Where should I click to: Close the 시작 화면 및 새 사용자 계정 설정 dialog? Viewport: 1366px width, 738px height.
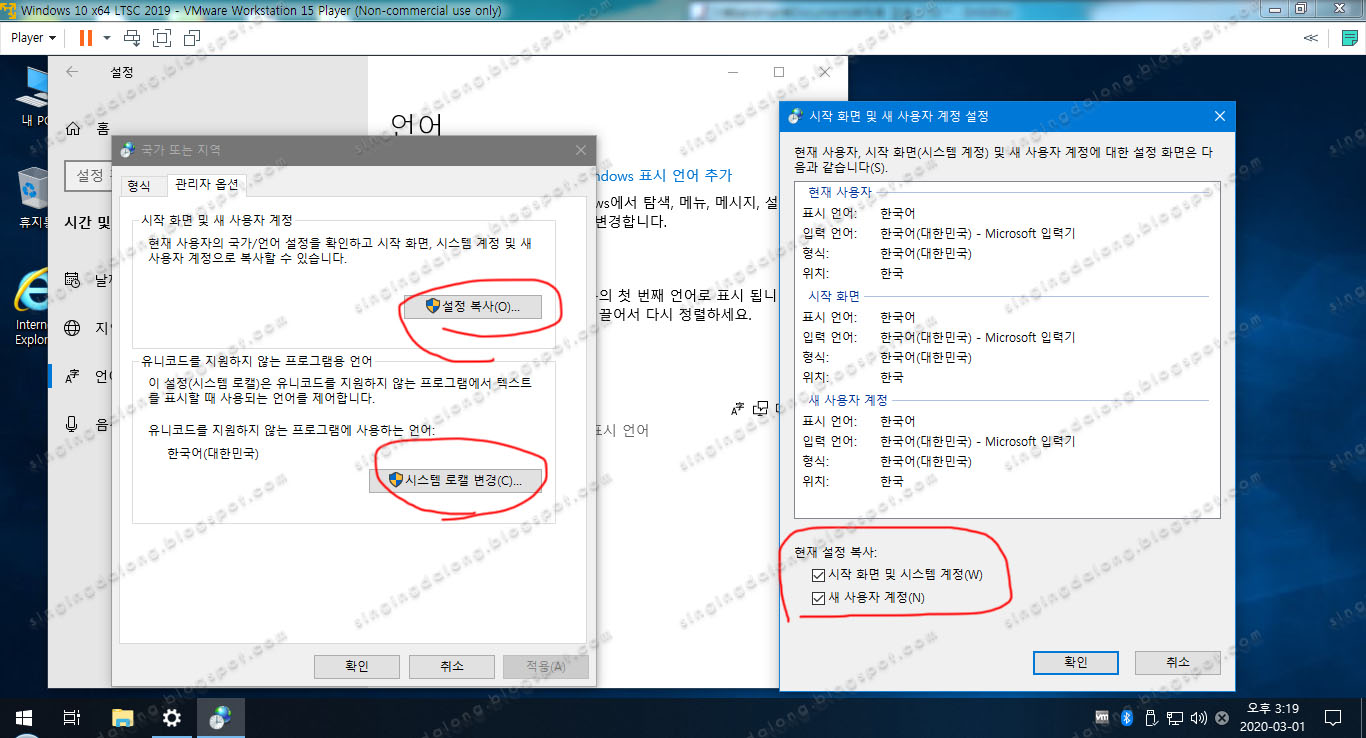coord(1220,116)
